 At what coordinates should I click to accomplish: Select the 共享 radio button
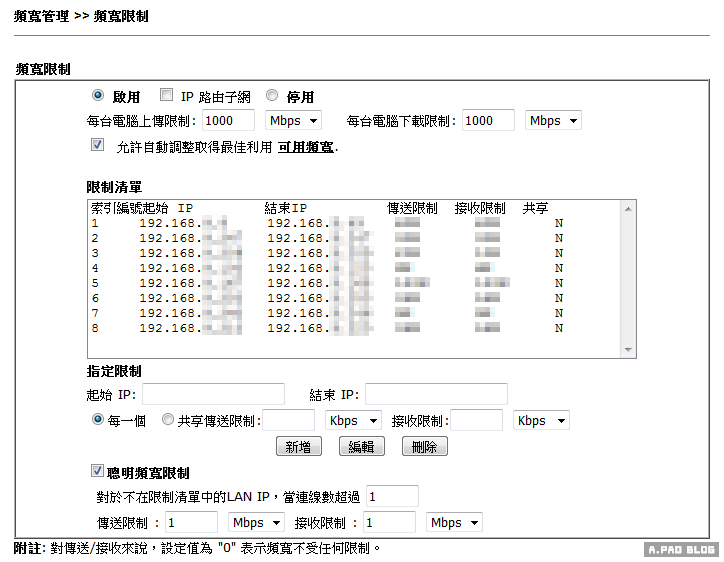click(168, 420)
